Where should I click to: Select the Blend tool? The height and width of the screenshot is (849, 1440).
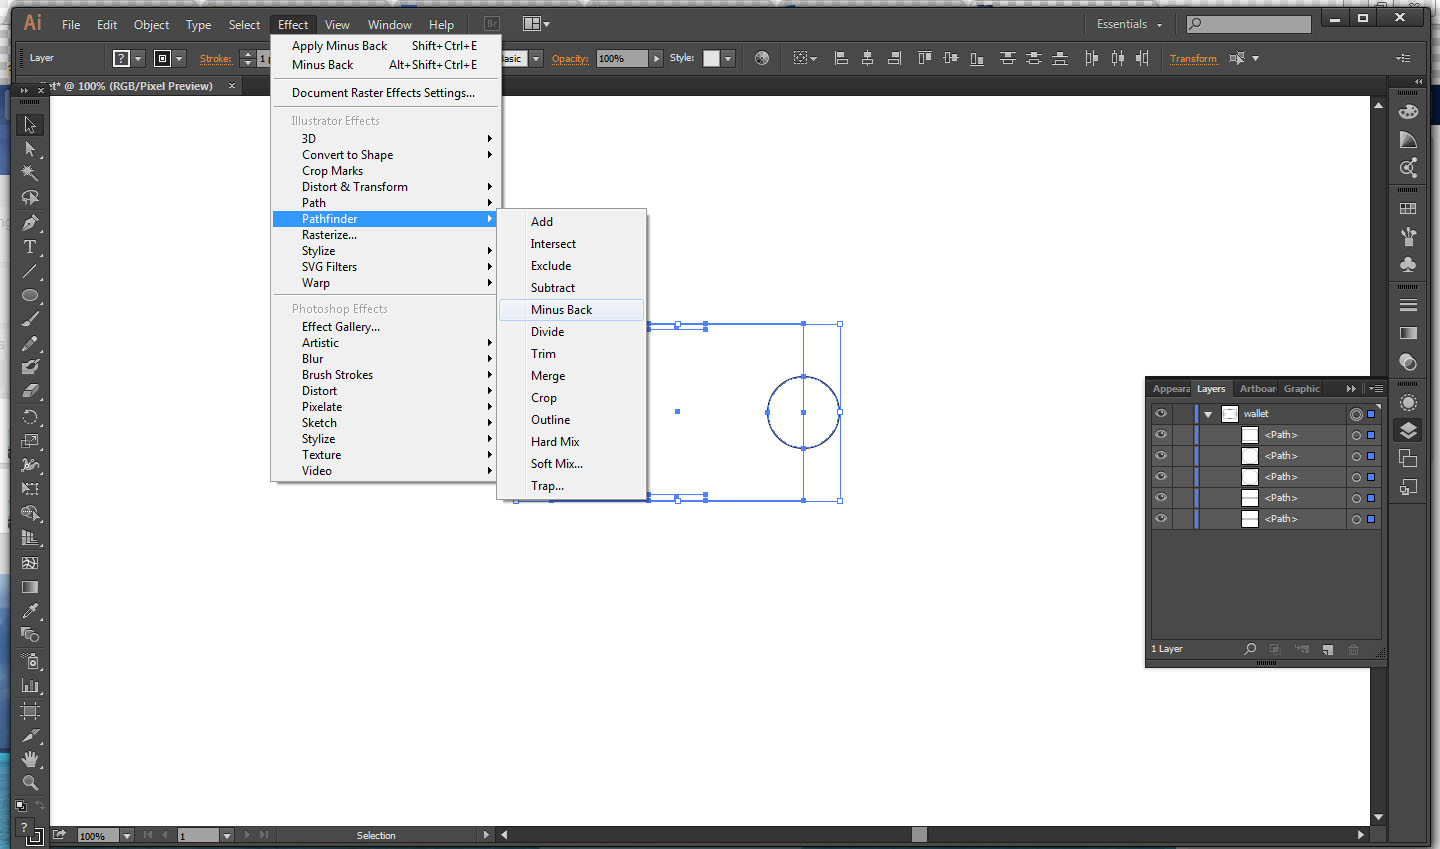coord(30,635)
